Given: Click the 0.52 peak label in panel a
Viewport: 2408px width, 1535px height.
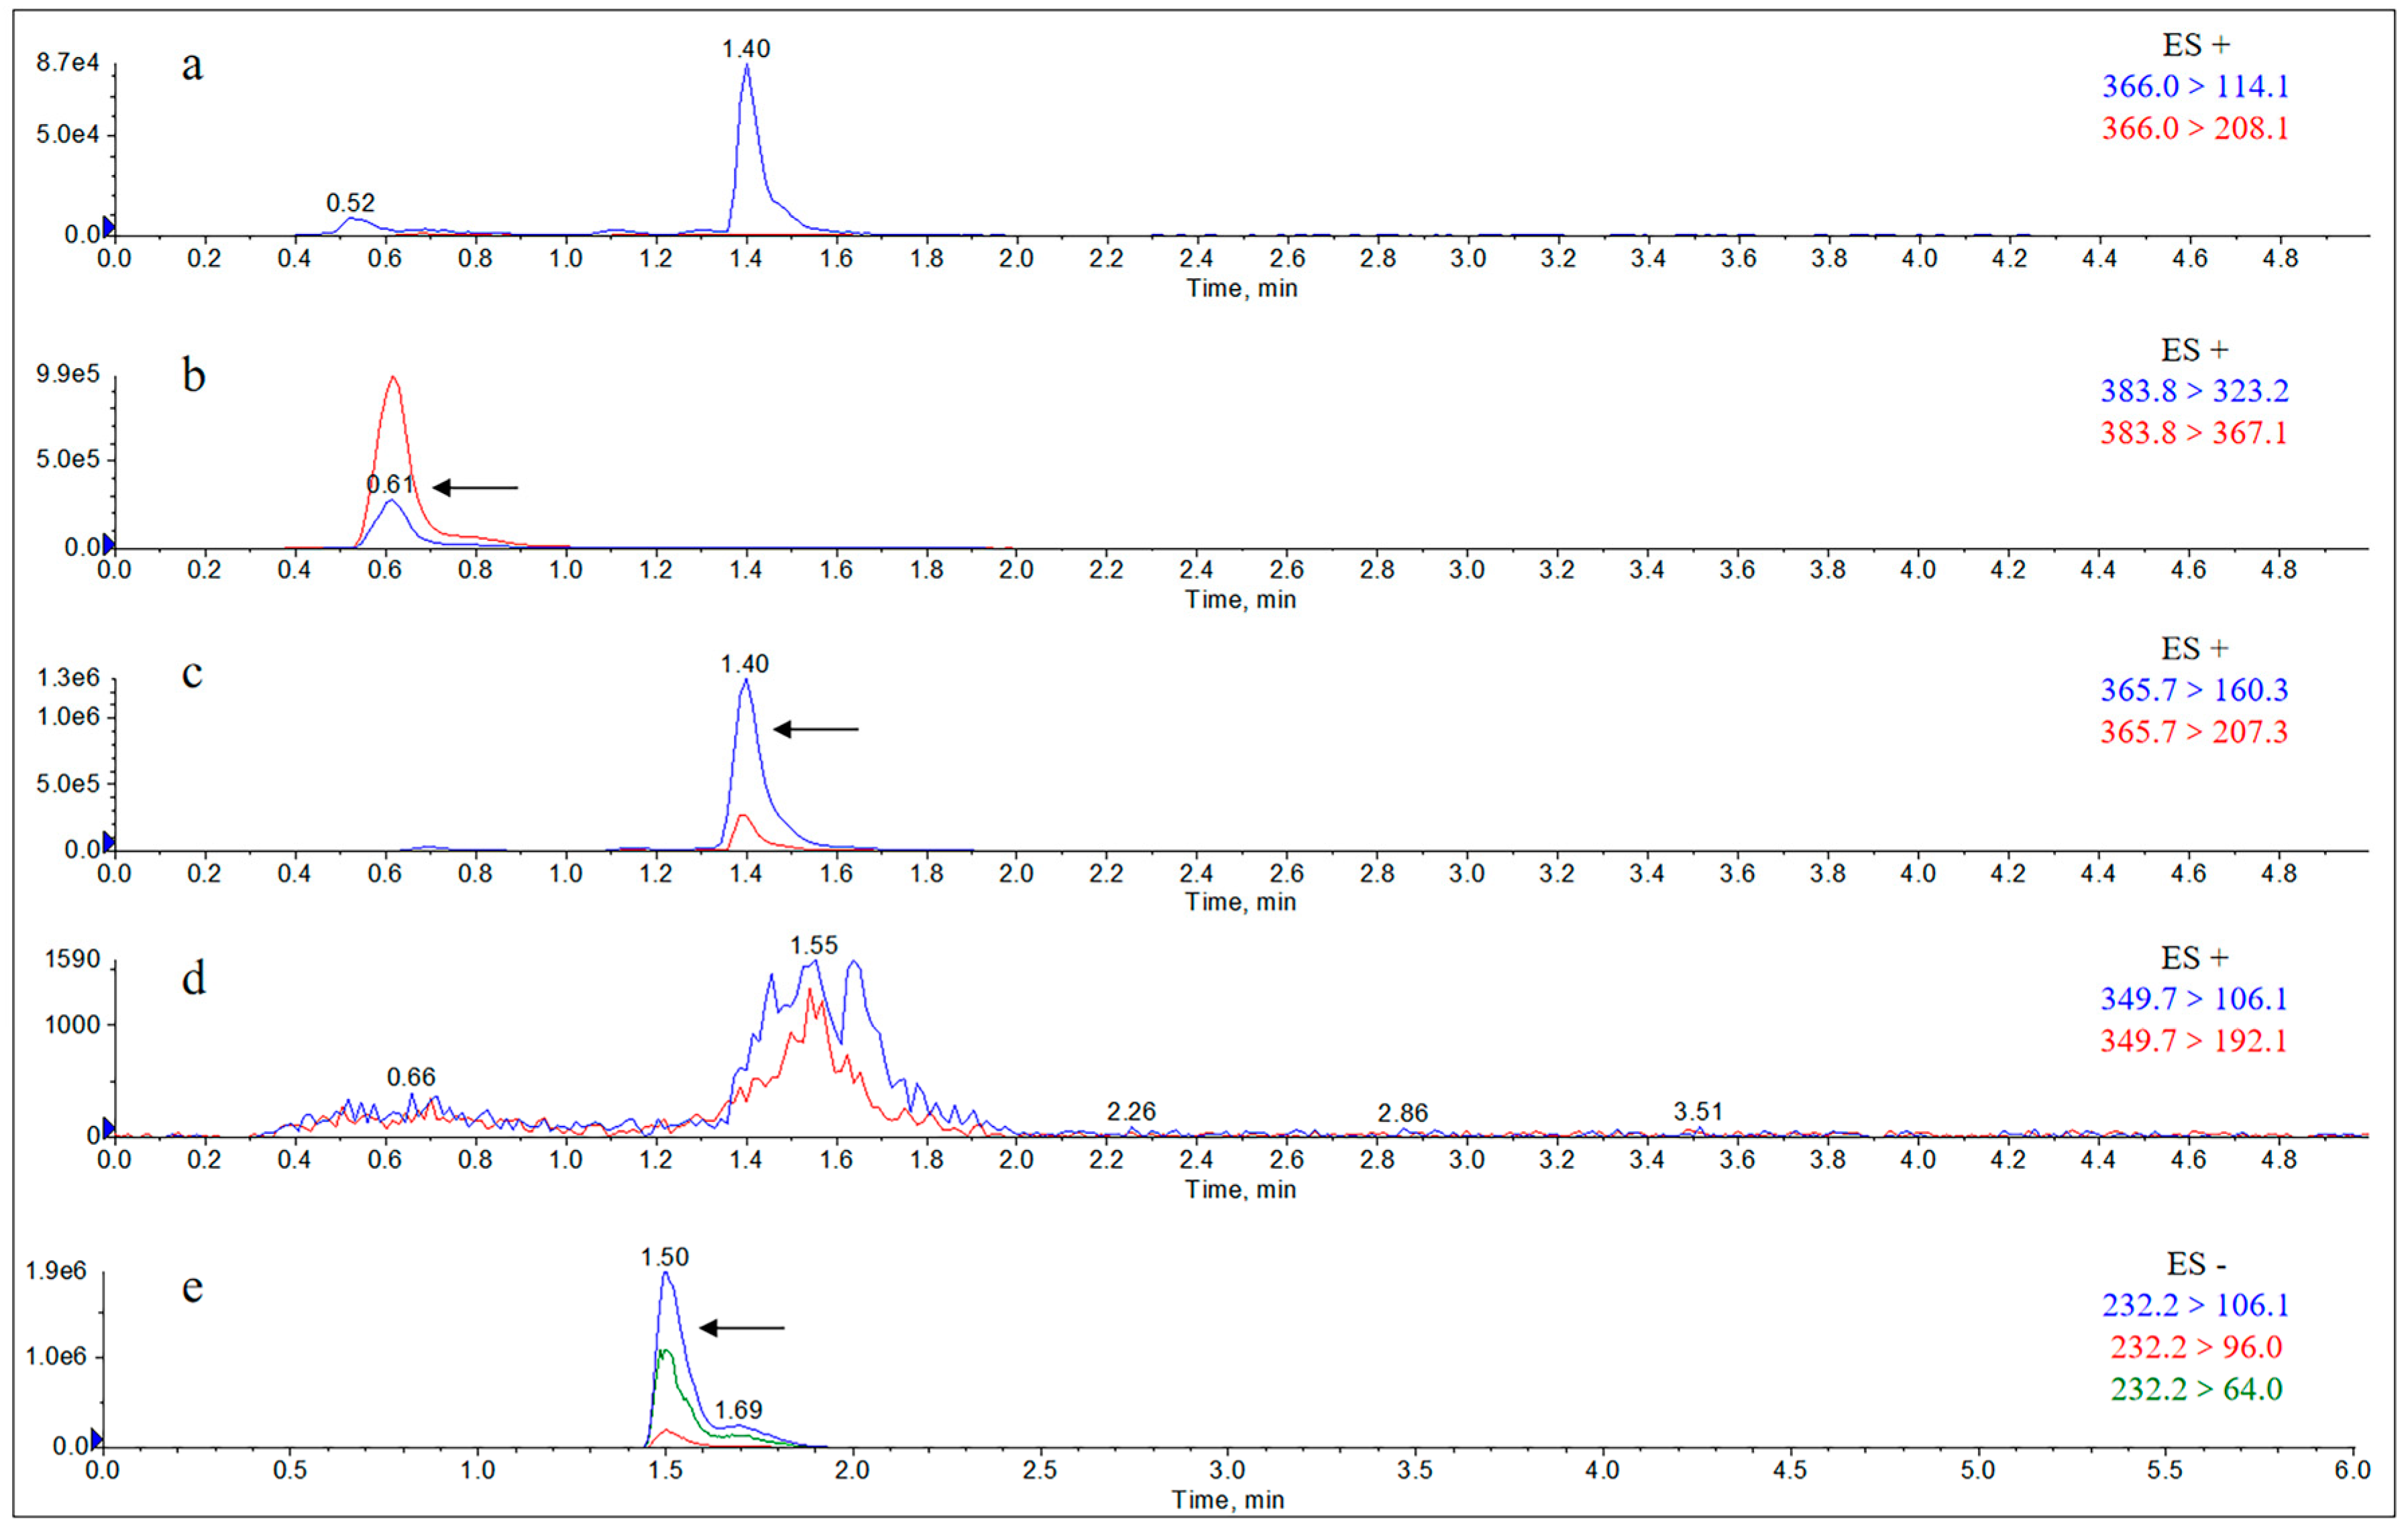Looking at the screenshot, I should 350,203.
